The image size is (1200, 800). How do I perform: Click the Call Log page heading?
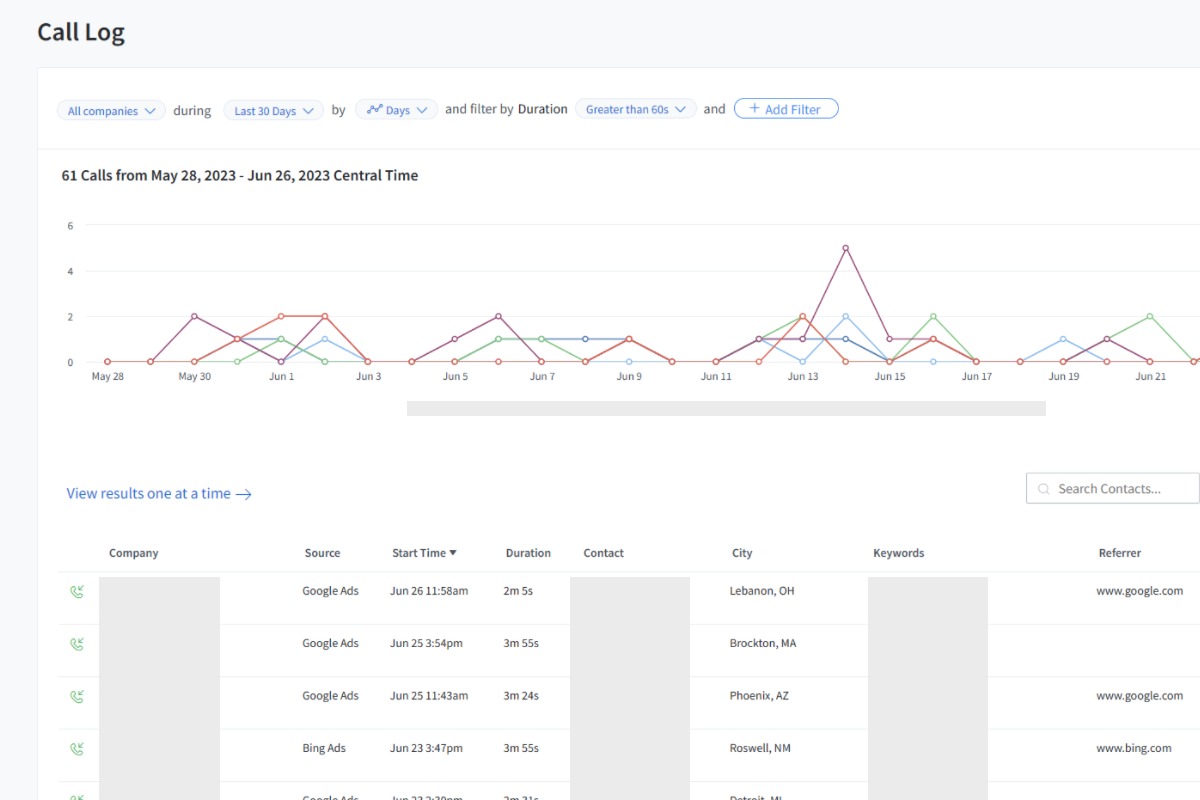tap(81, 32)
